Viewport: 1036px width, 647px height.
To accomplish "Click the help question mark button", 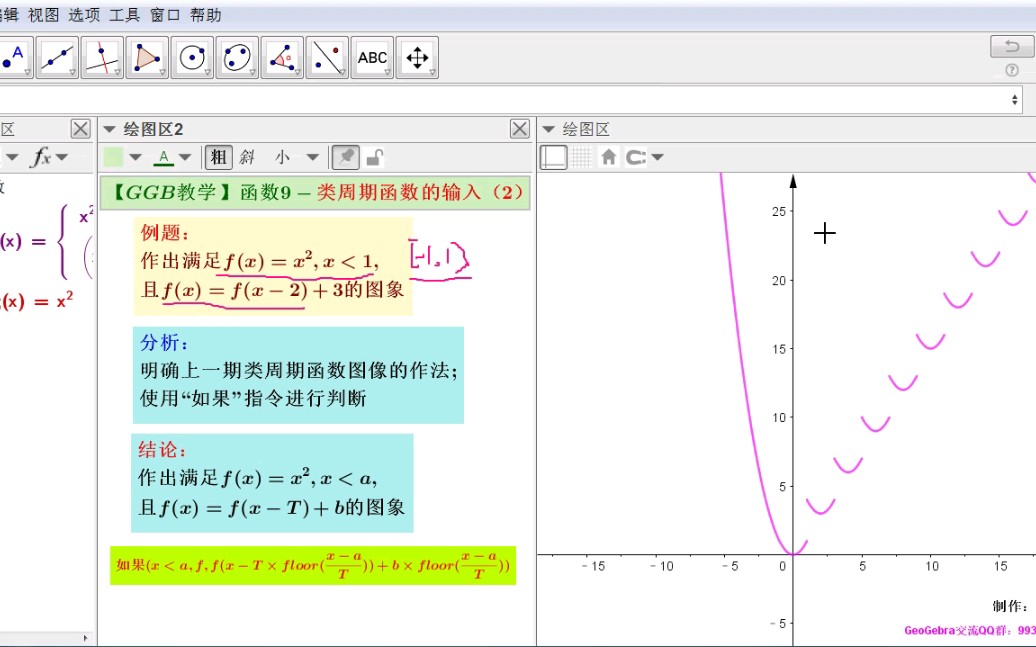I will click(1010, 70).
